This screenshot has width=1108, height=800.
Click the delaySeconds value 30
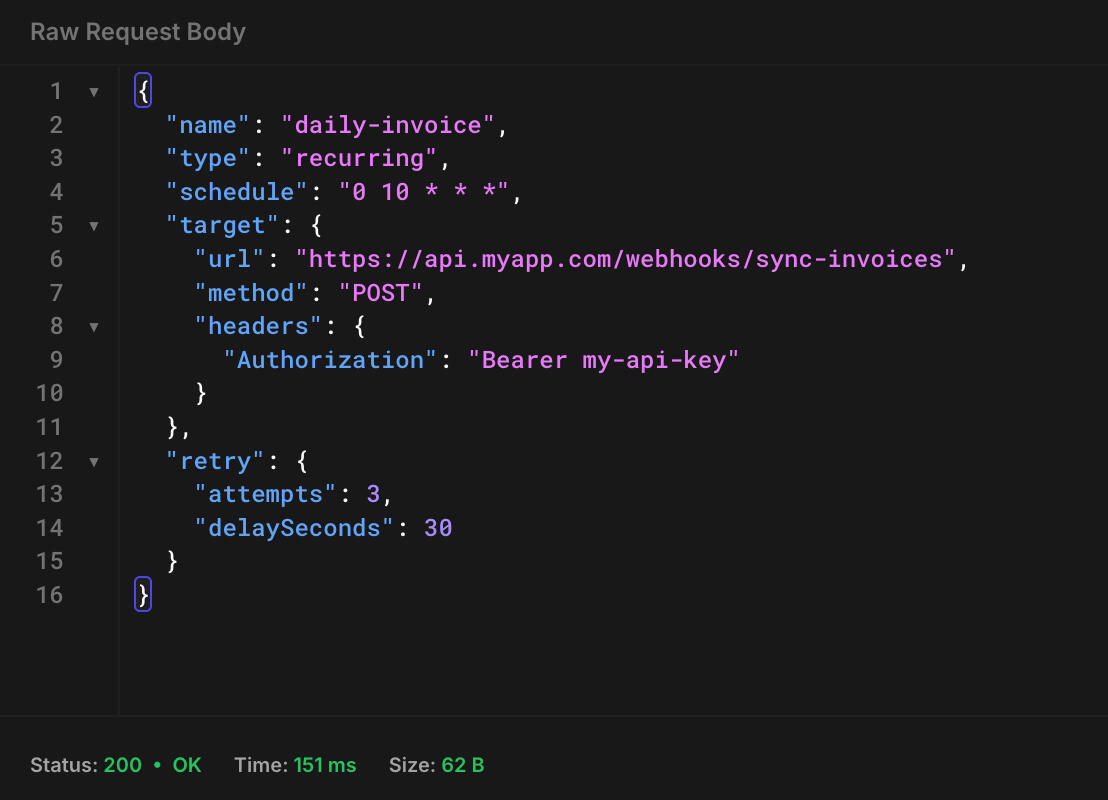pyautogui.click(x=438, y=528)
